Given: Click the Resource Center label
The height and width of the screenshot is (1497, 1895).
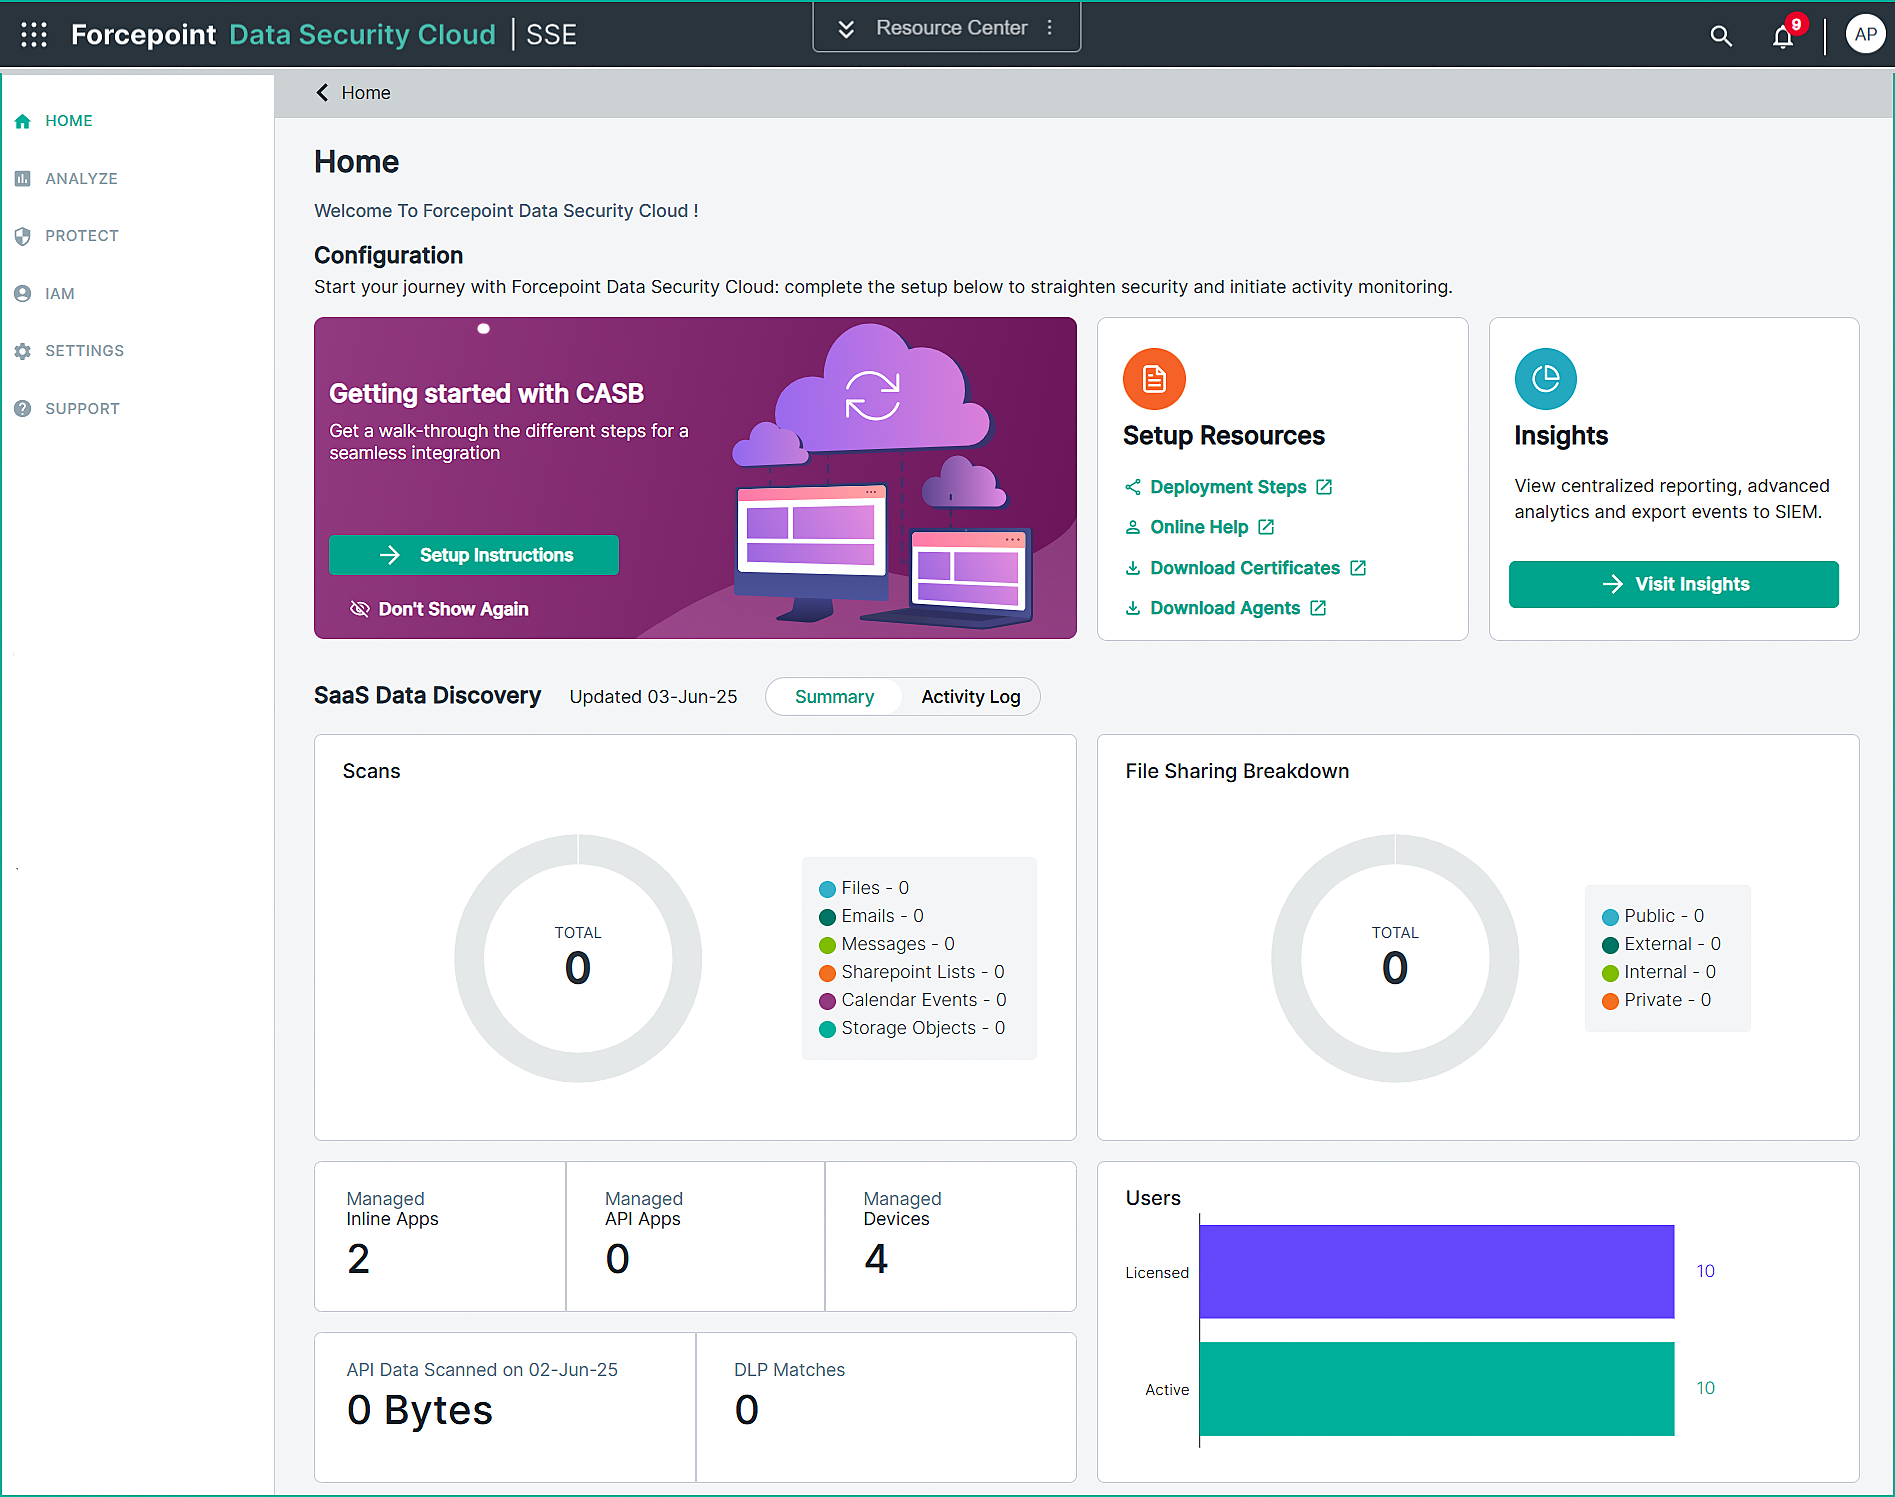Looking at the screenshot, I should tap(951, 28).
